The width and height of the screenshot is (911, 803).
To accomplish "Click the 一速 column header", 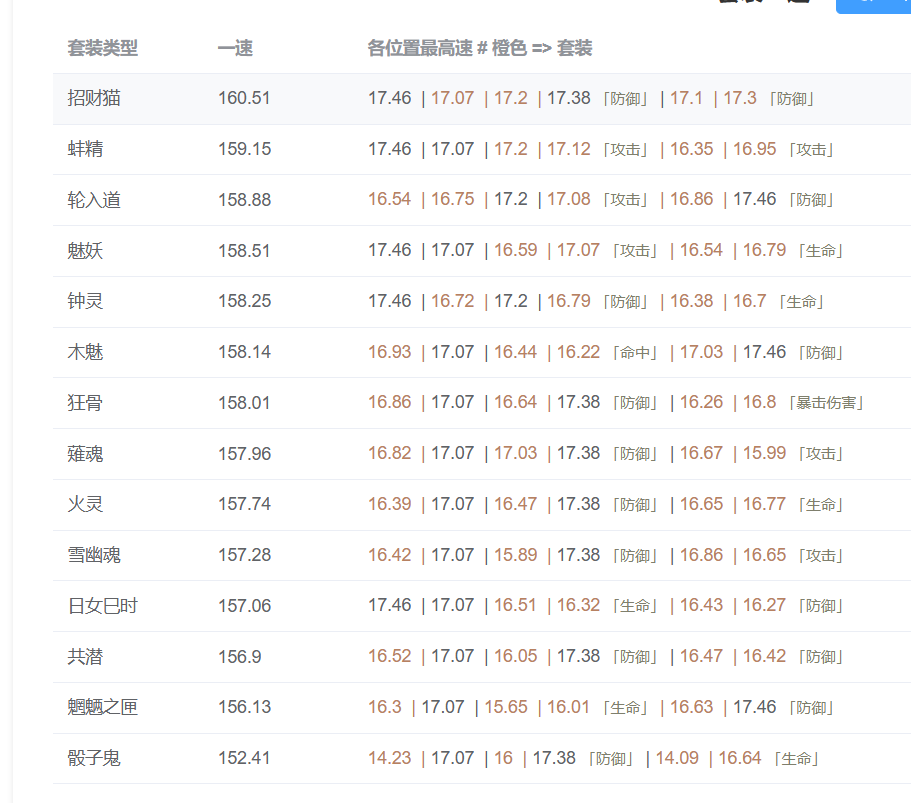I will pyautogui.click(x=235, y=48).
